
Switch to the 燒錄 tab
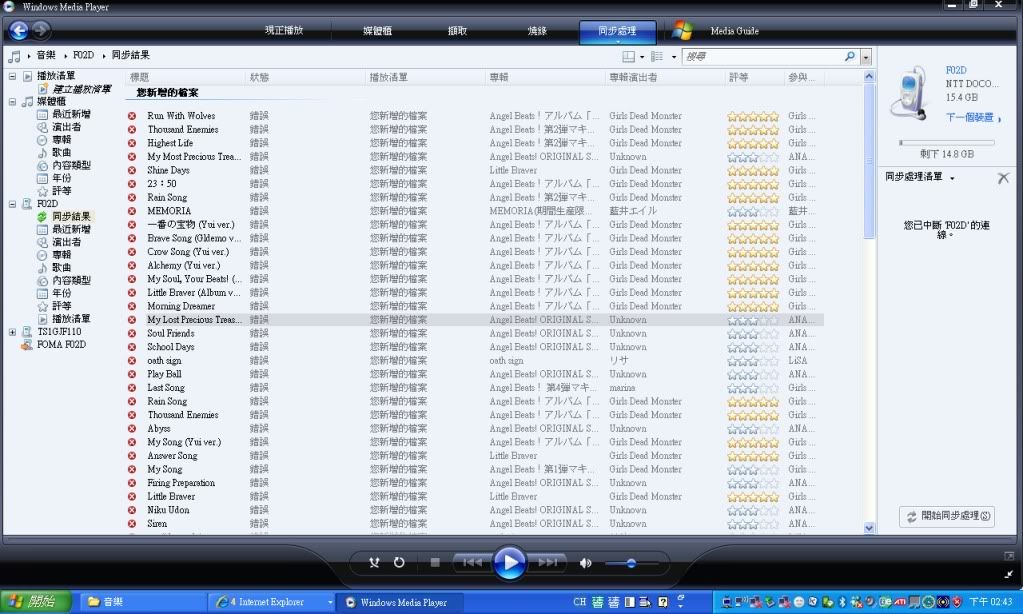(537, 31)
